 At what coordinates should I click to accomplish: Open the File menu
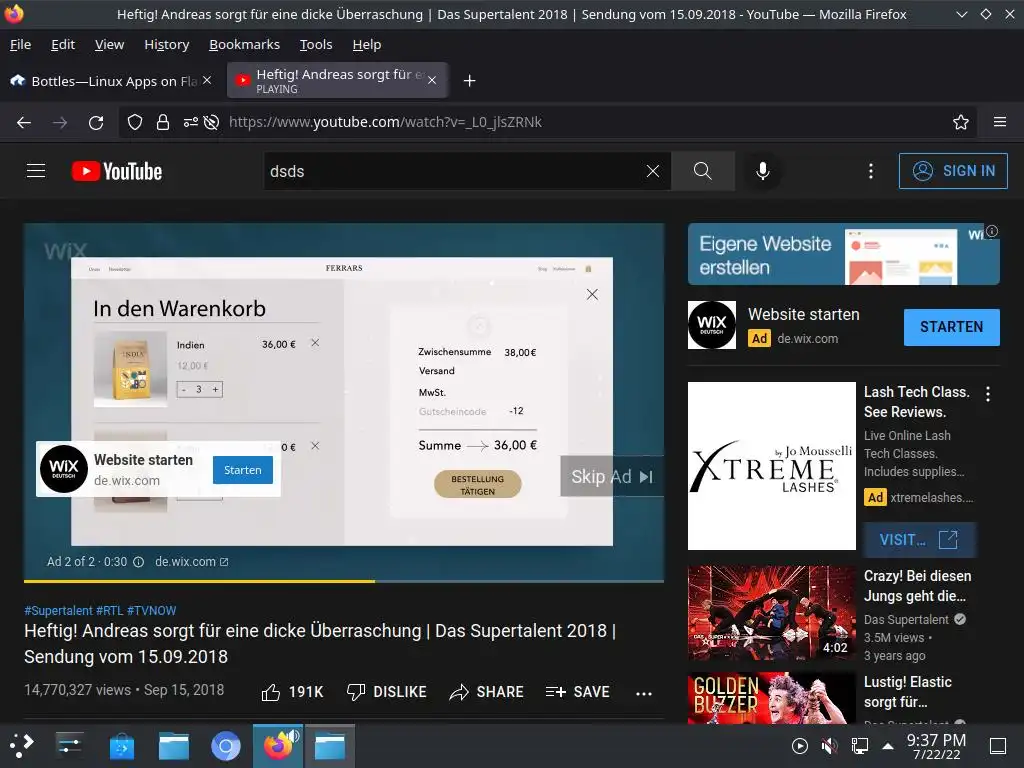(20, 44)
